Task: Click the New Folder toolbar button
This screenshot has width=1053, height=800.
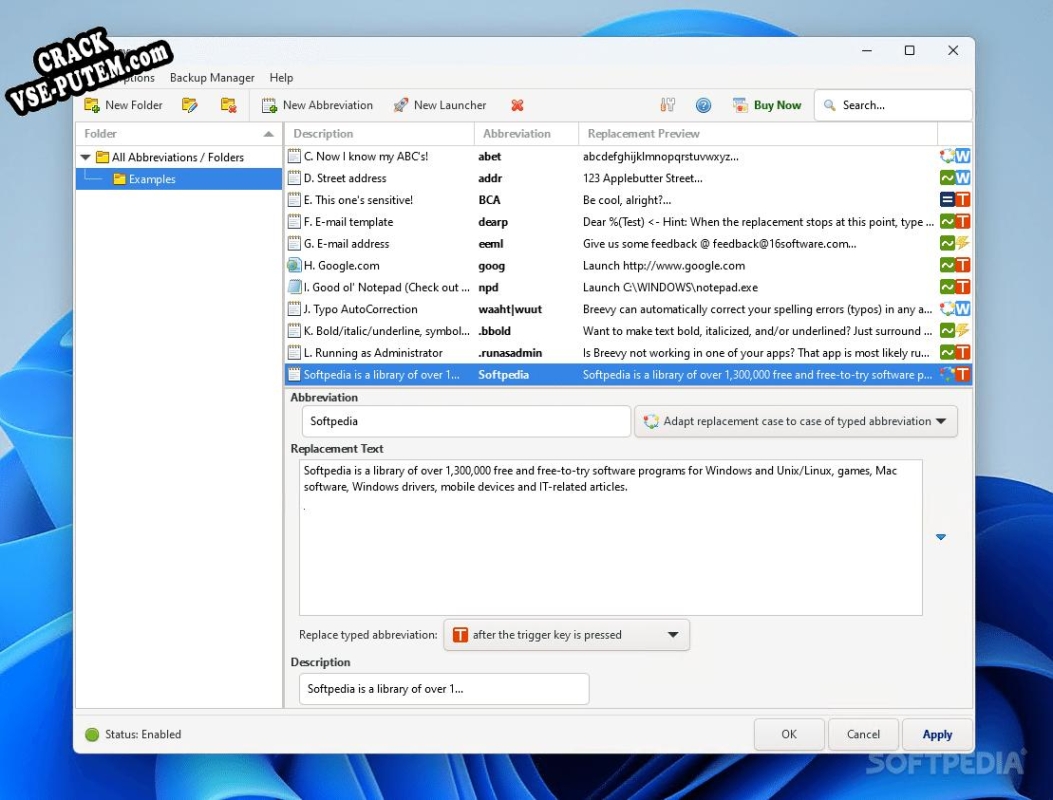Action: click(124, 105)
